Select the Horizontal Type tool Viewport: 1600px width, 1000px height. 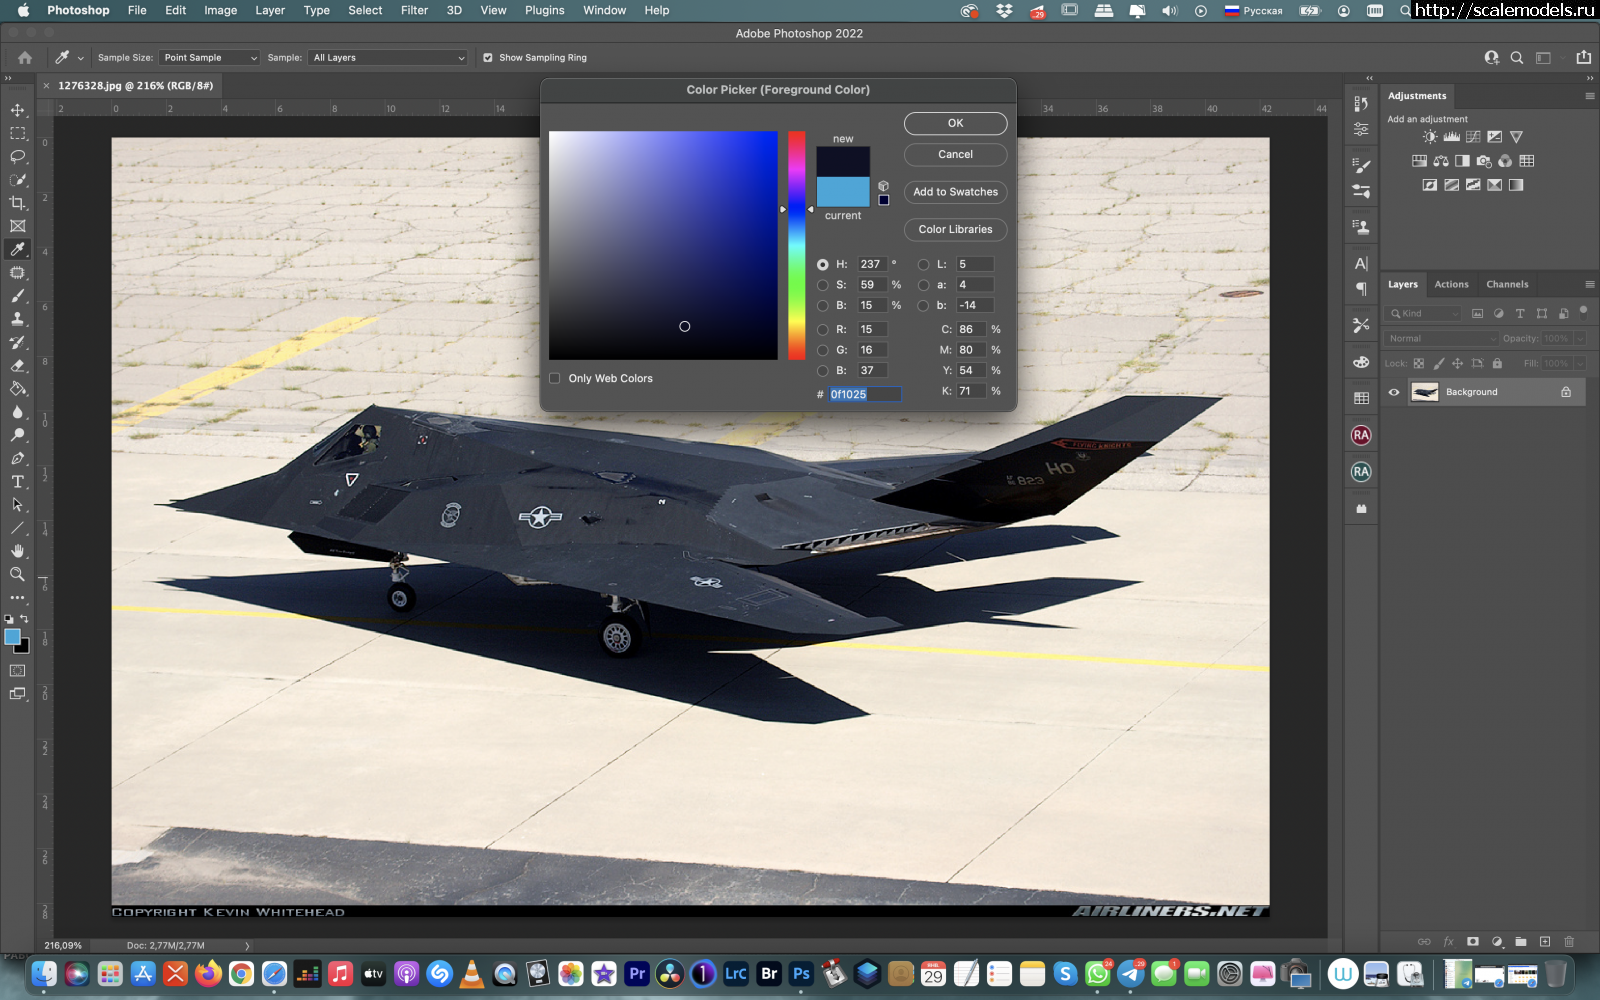pyautogui.click(x=17, y=482)
